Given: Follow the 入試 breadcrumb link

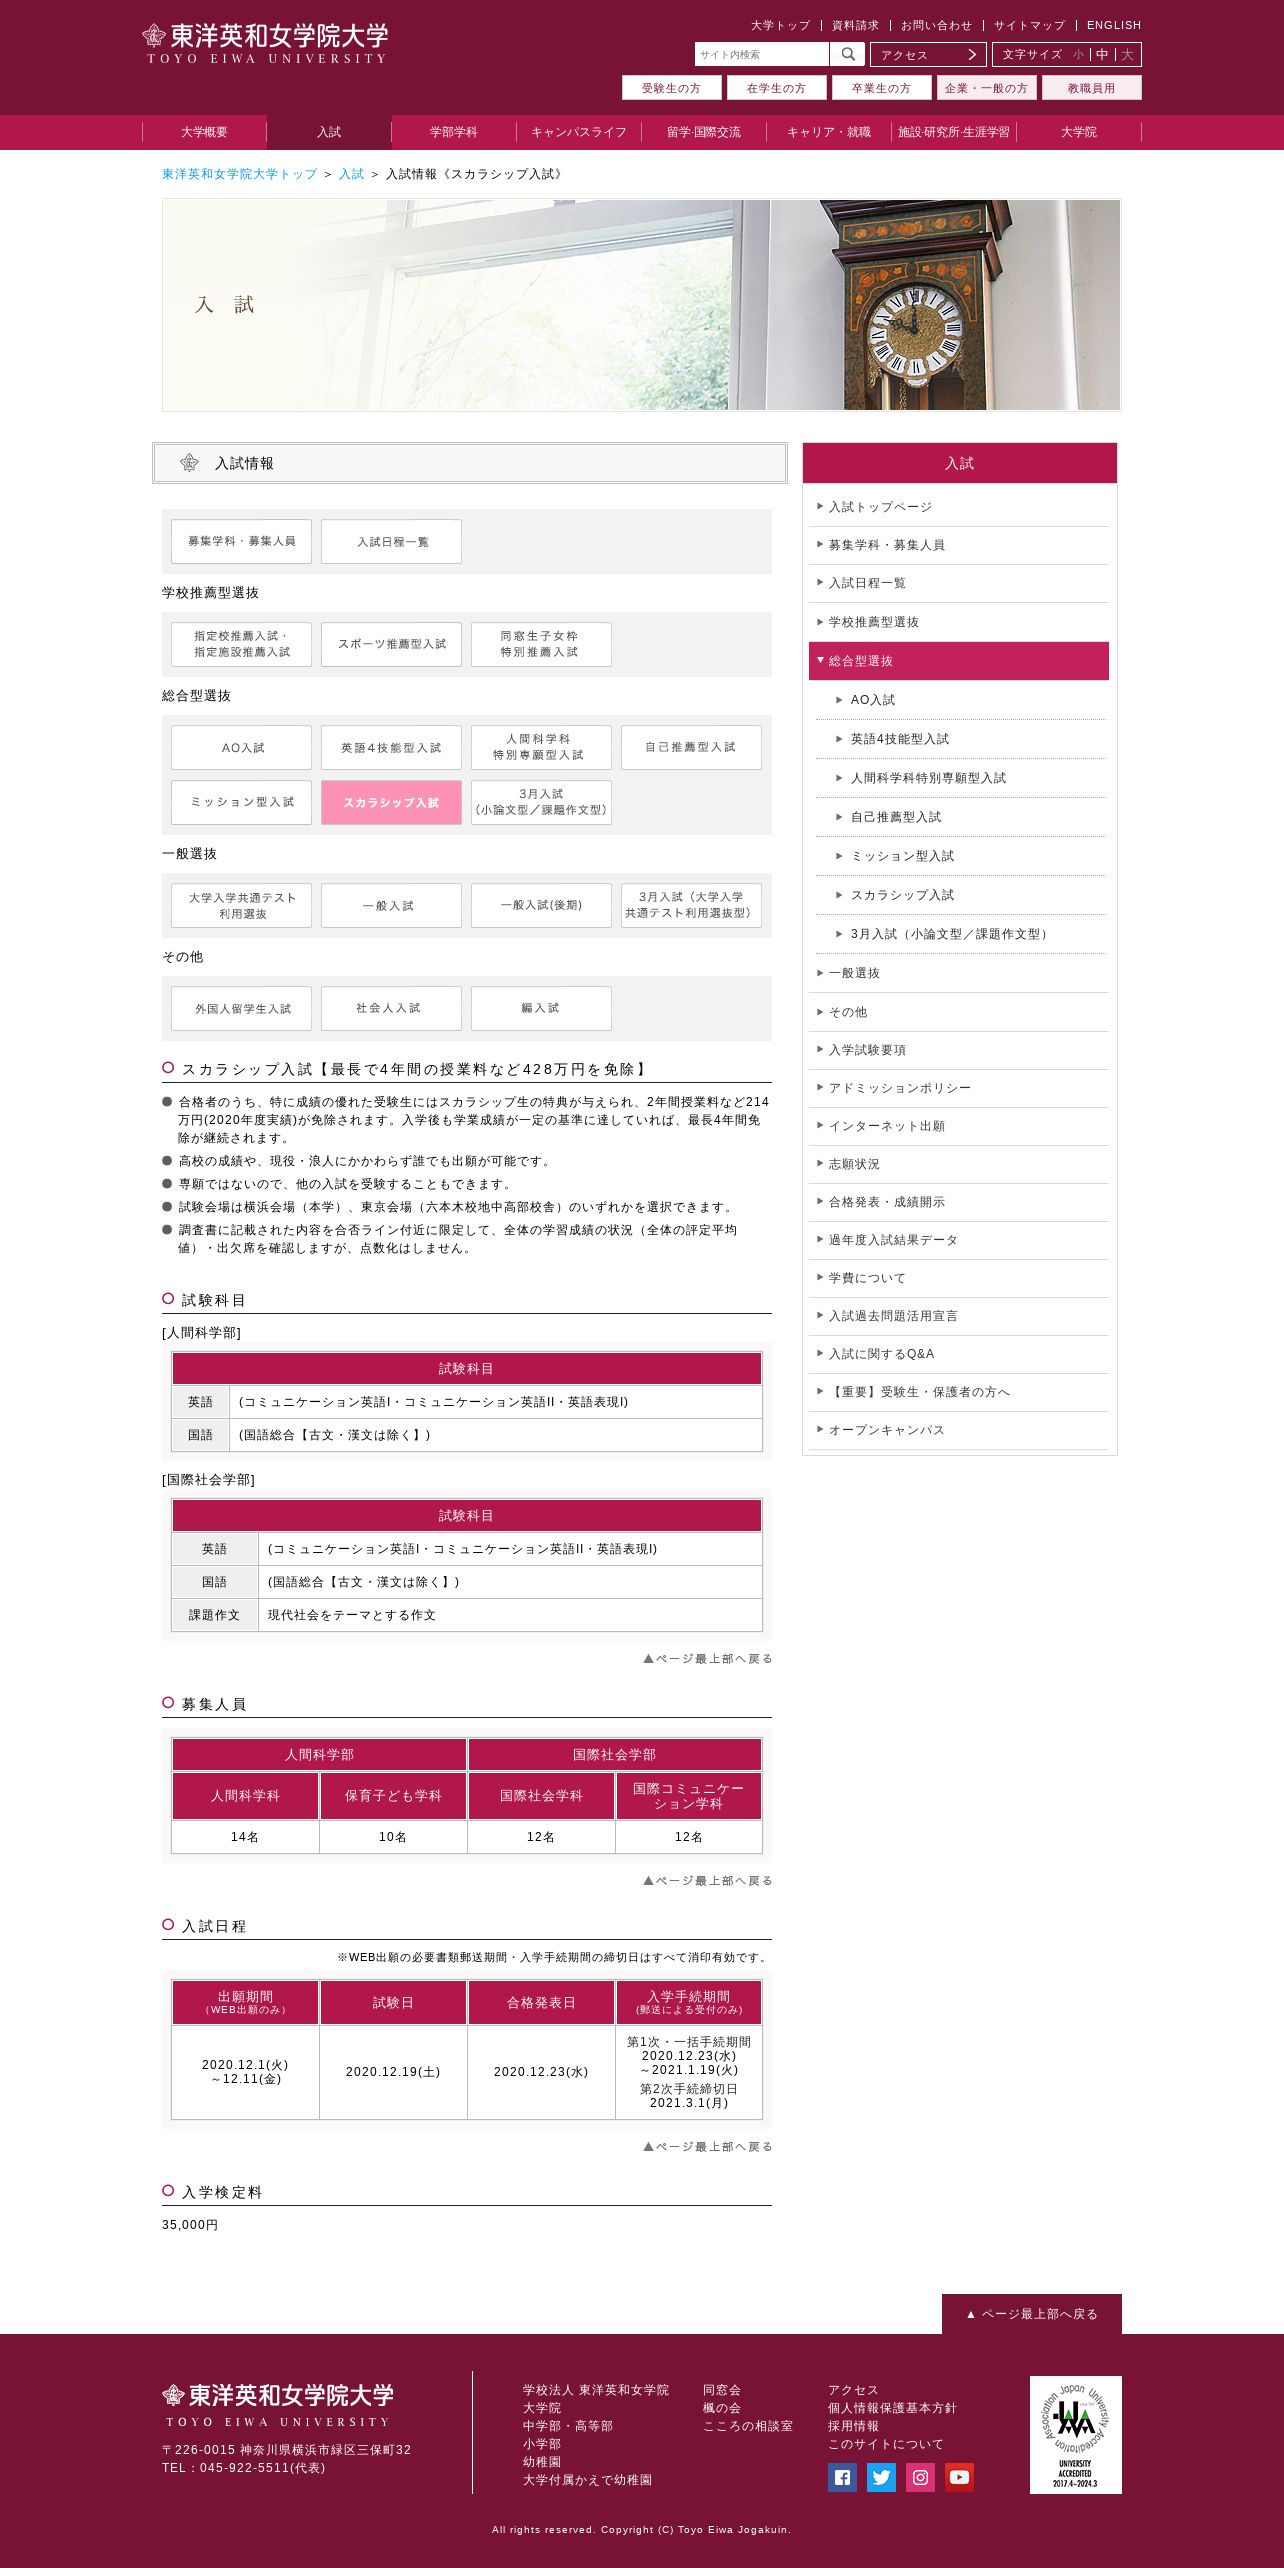Looking at the screenshot, I should 351,174.
